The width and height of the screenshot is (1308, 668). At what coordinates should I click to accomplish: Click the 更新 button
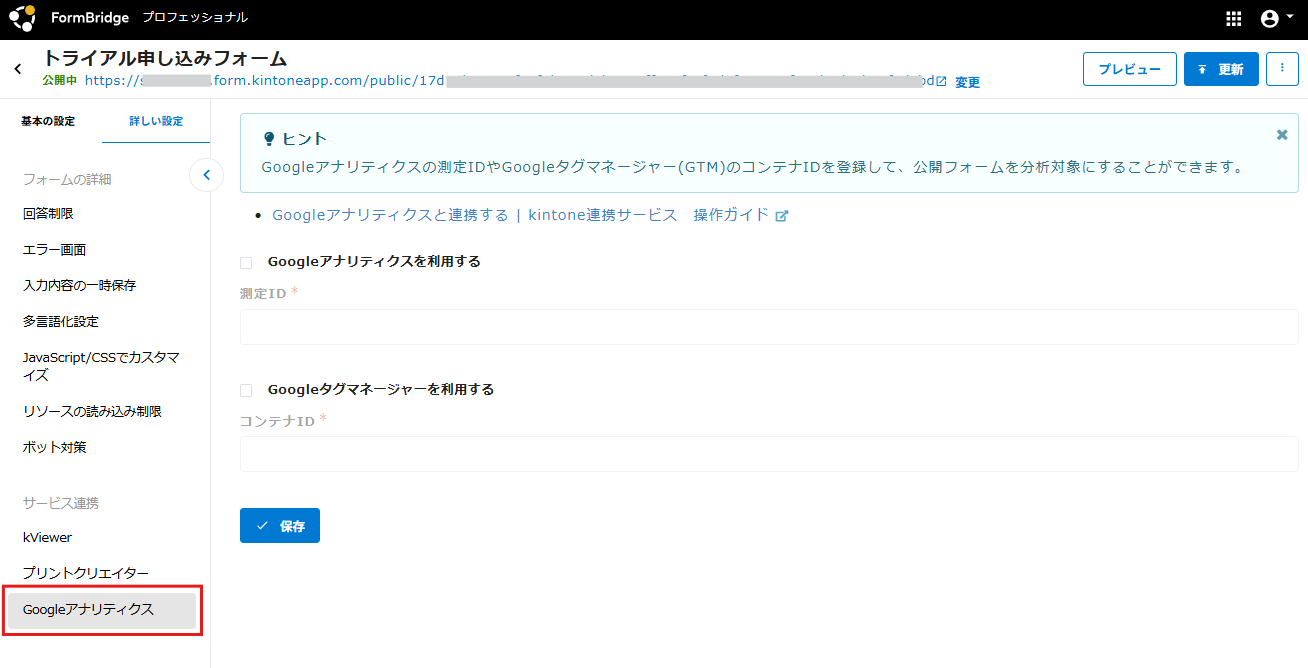1221,69
